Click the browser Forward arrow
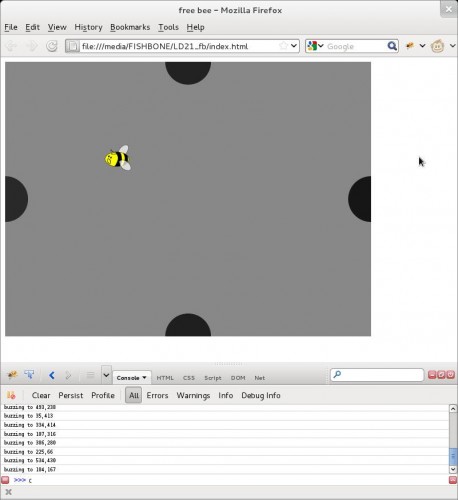 [x=32, y=46]
